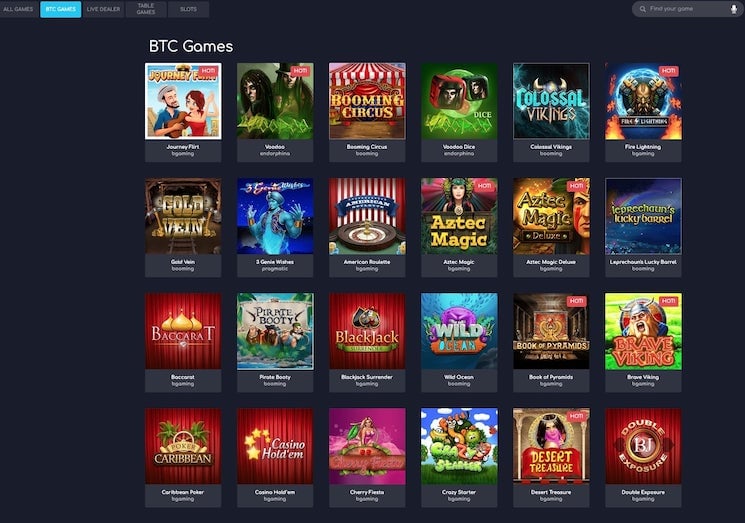Image resolution: width=745 pixels, height=523 pixels.
Task: Open the Journey Flirt game thumbnail
Action: coord(183,101)
